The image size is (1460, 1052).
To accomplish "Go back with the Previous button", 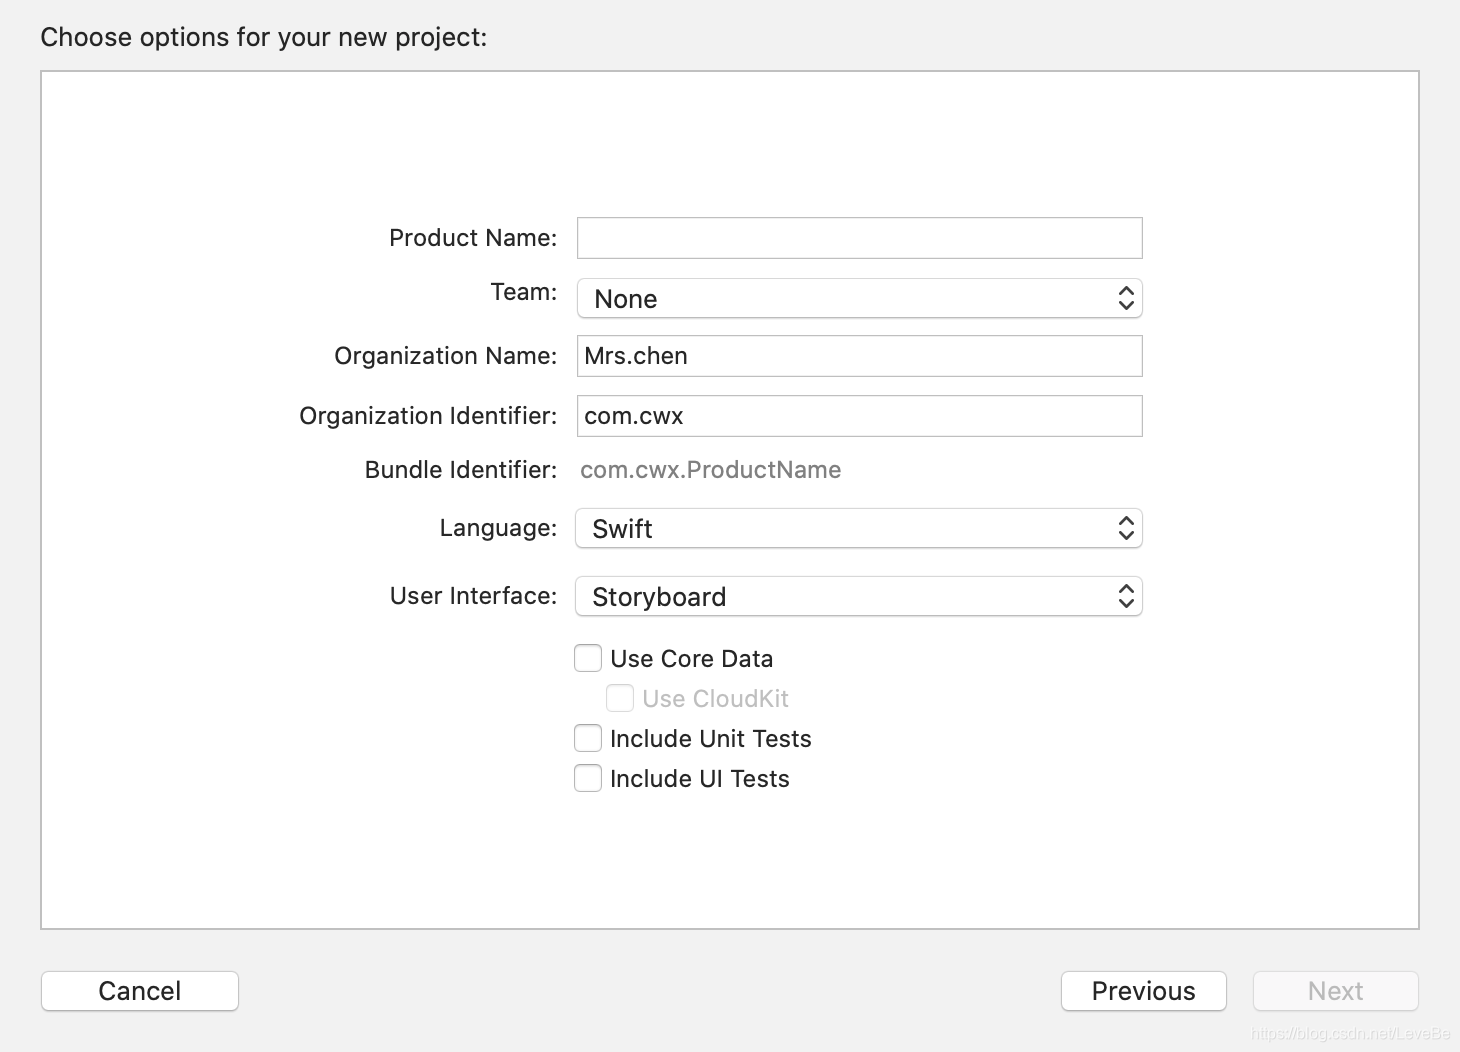I will [1143, 991].
